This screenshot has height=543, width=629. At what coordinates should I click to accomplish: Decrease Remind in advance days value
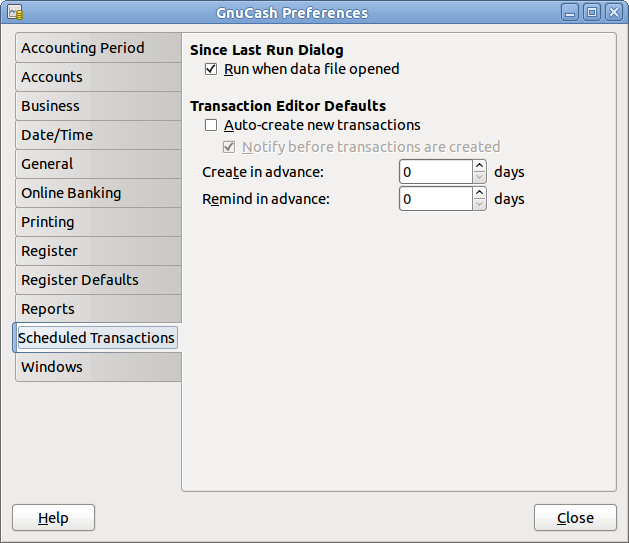coord(479,205)
